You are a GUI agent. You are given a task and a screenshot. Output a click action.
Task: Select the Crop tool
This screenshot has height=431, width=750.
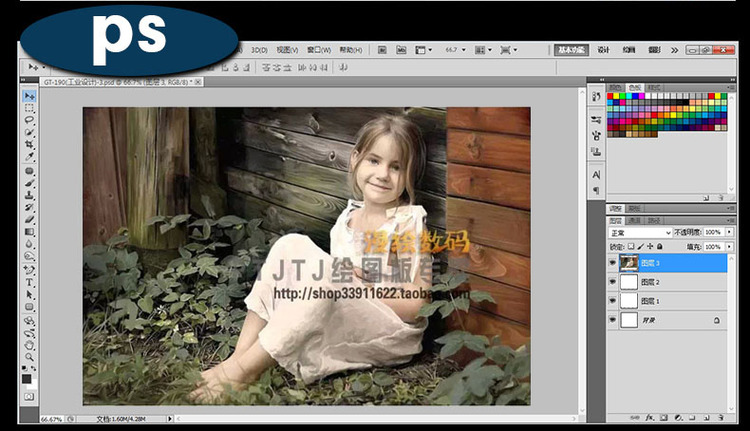click(29, 145)
